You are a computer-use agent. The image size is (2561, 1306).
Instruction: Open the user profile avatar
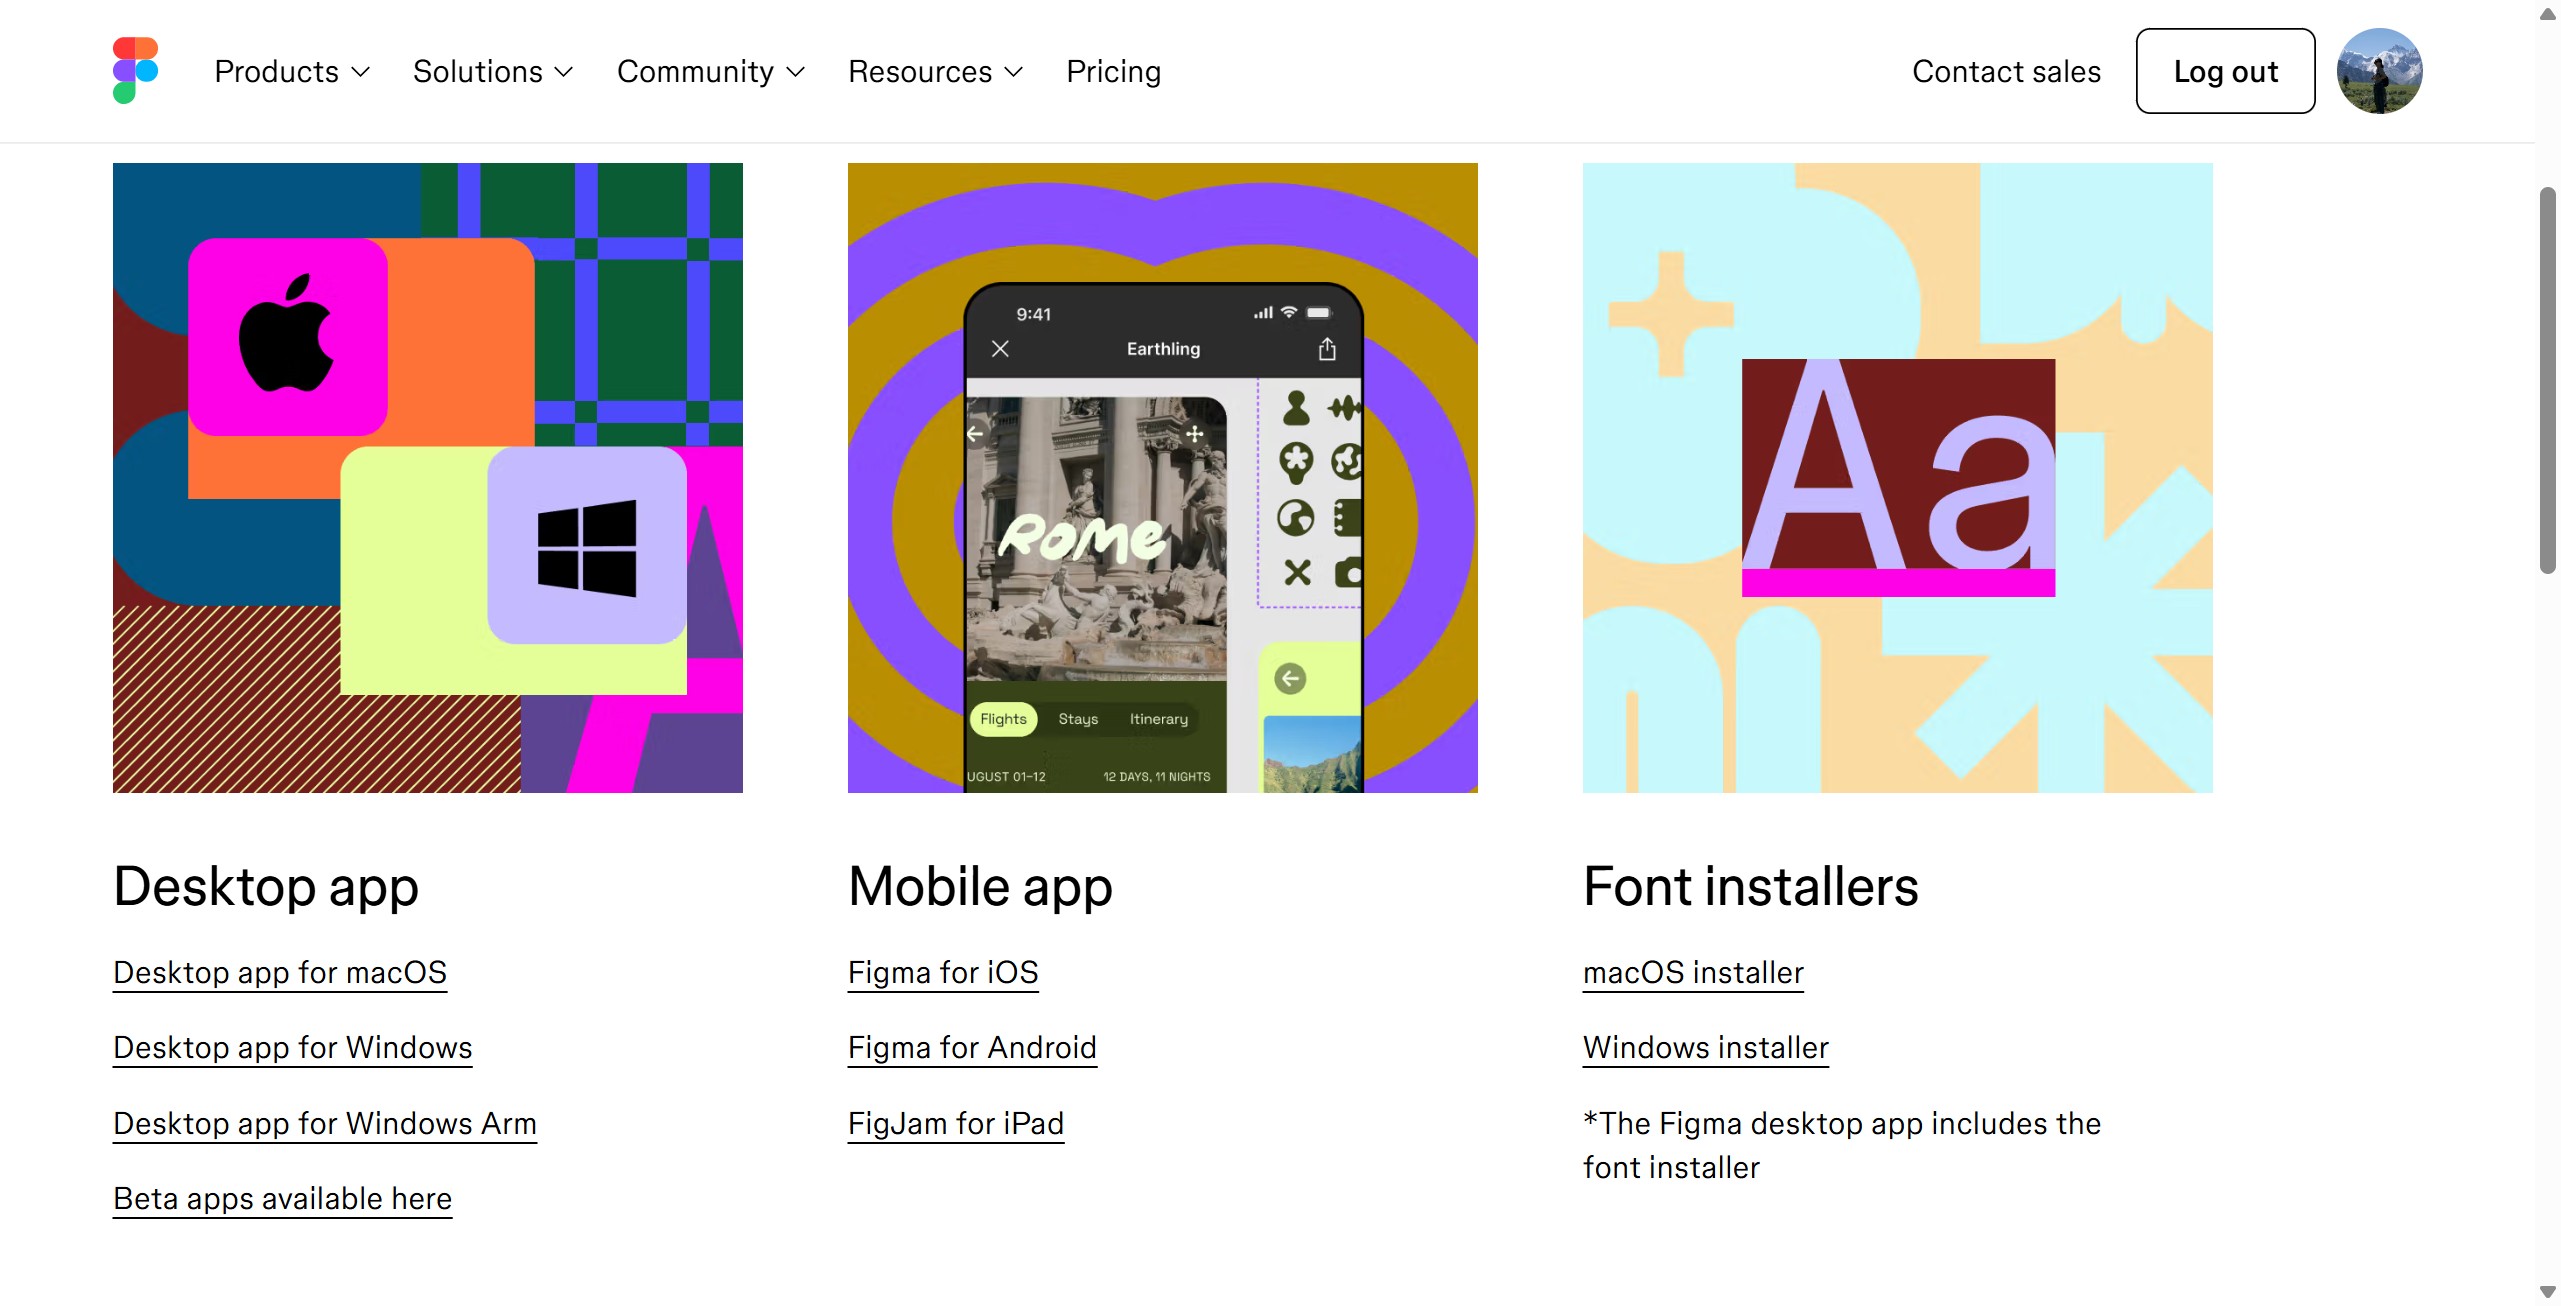[x=2379, y=71]
